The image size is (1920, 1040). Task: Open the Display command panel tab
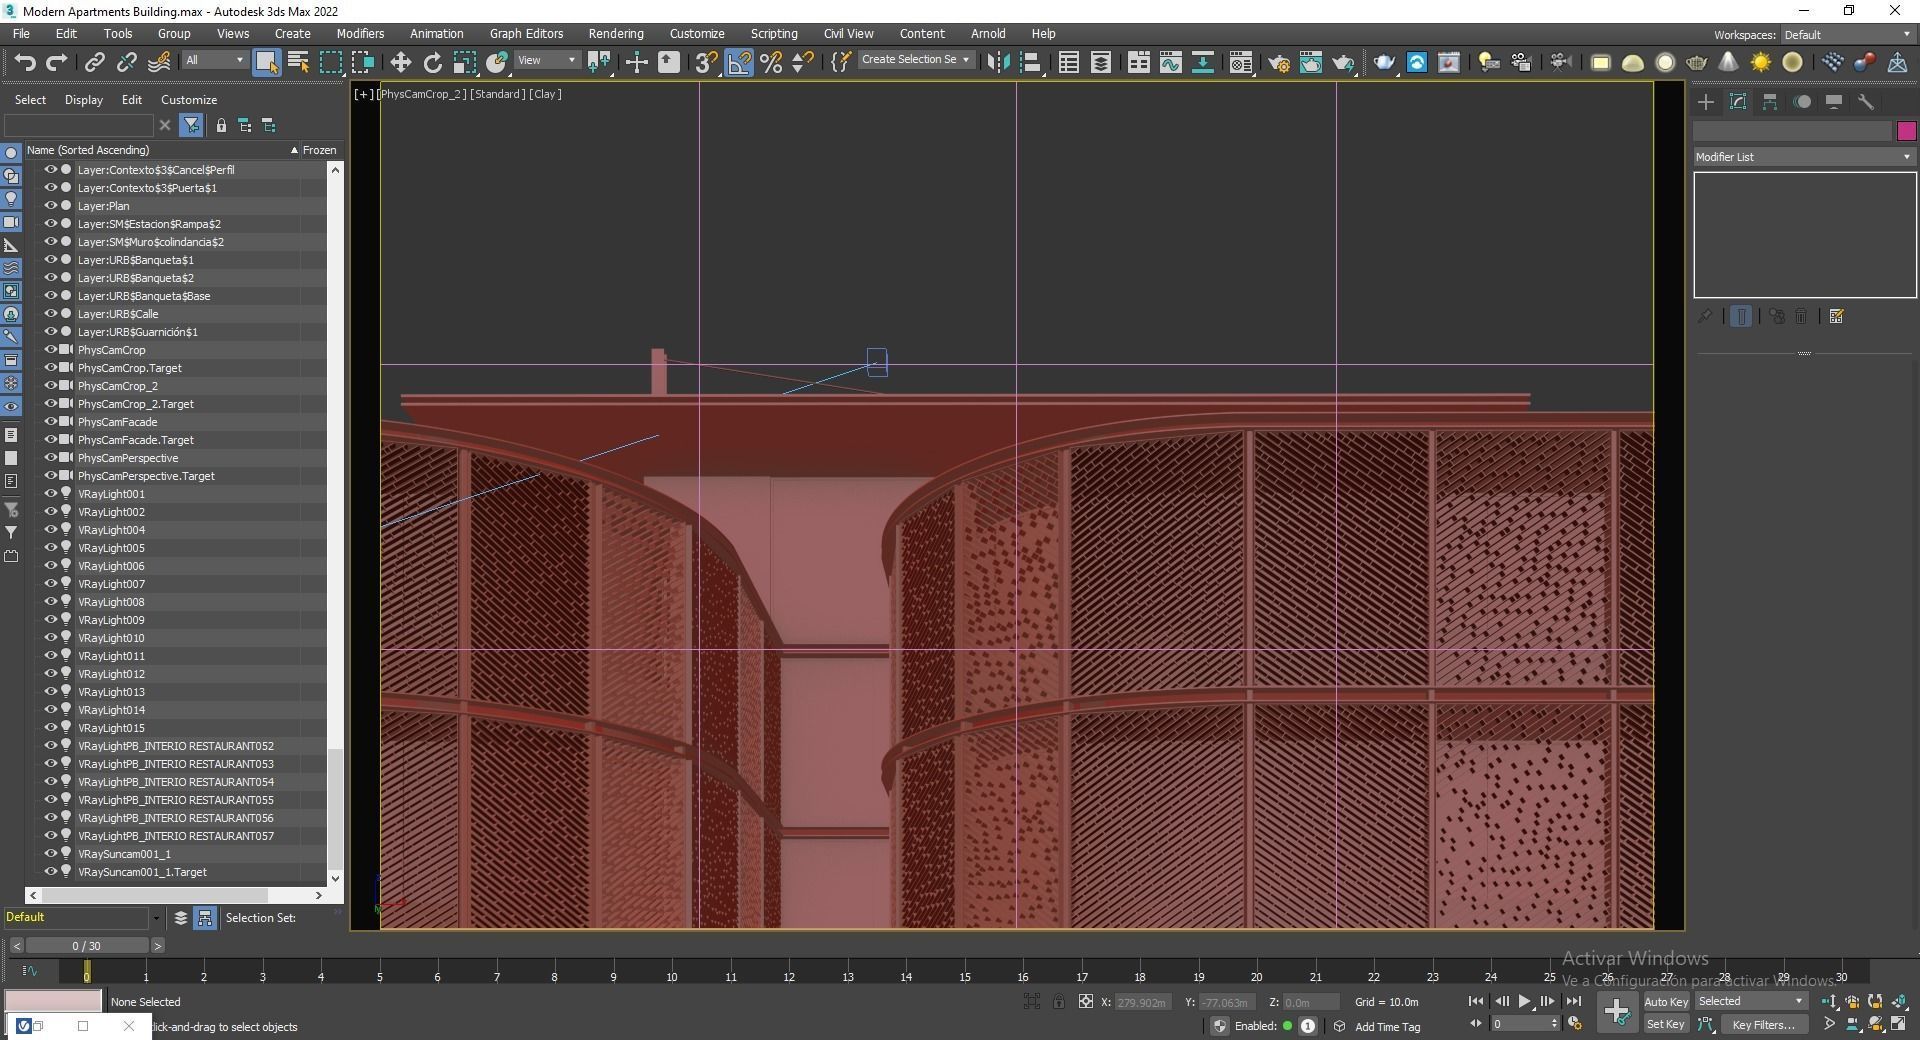point(1834,102)
